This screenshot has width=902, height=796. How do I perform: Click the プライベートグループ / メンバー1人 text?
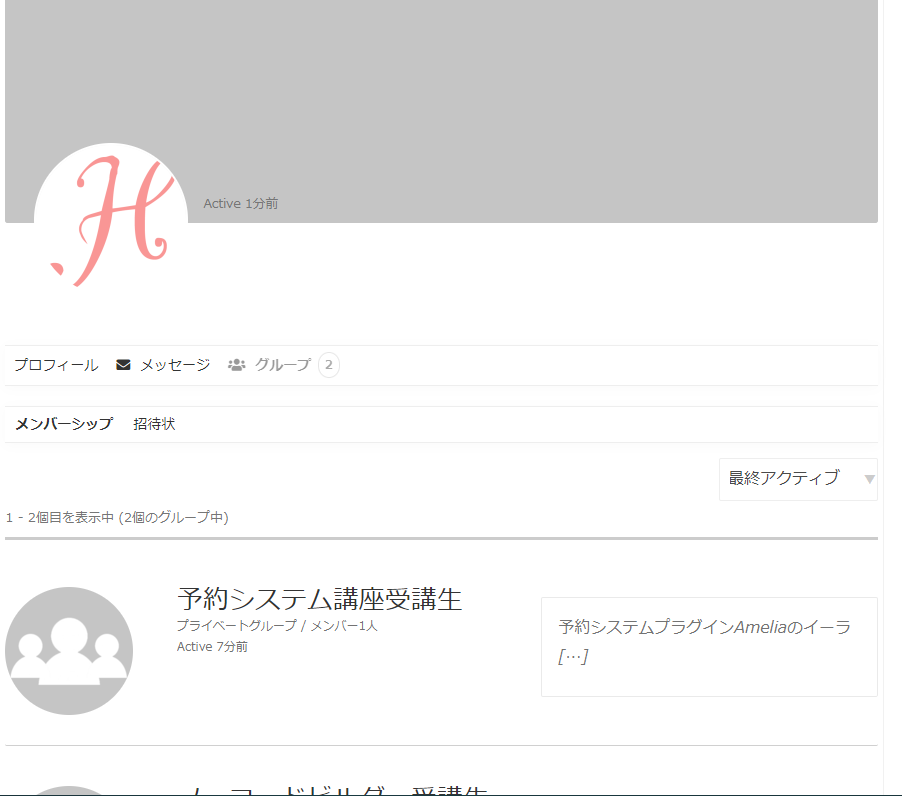pyautogui.click(x=277, y=626)
